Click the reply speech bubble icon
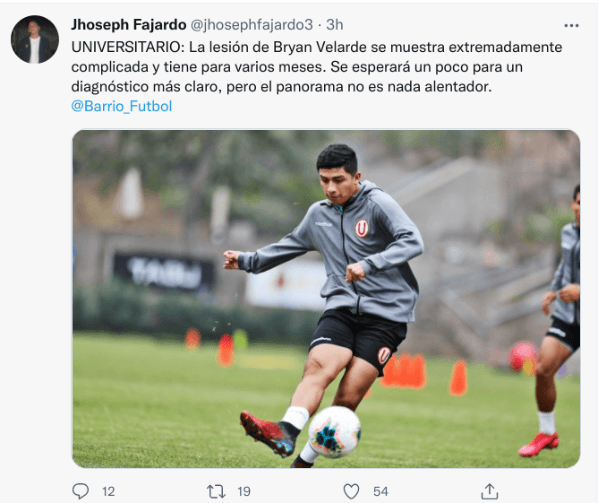The height and width of the screenshot is (503, 598). click(80, 491)
